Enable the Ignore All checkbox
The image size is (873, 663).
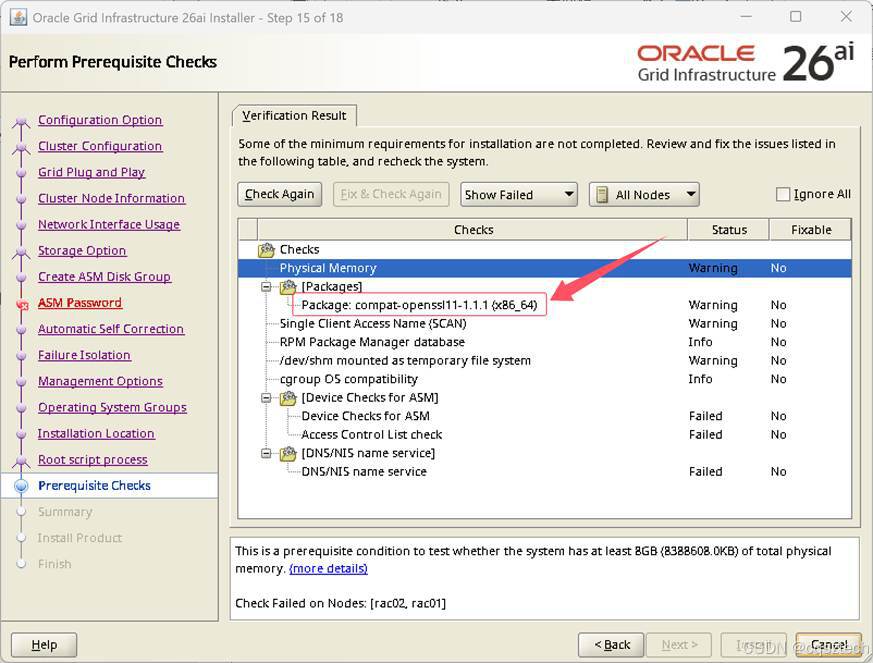click(x=783, y=194)
